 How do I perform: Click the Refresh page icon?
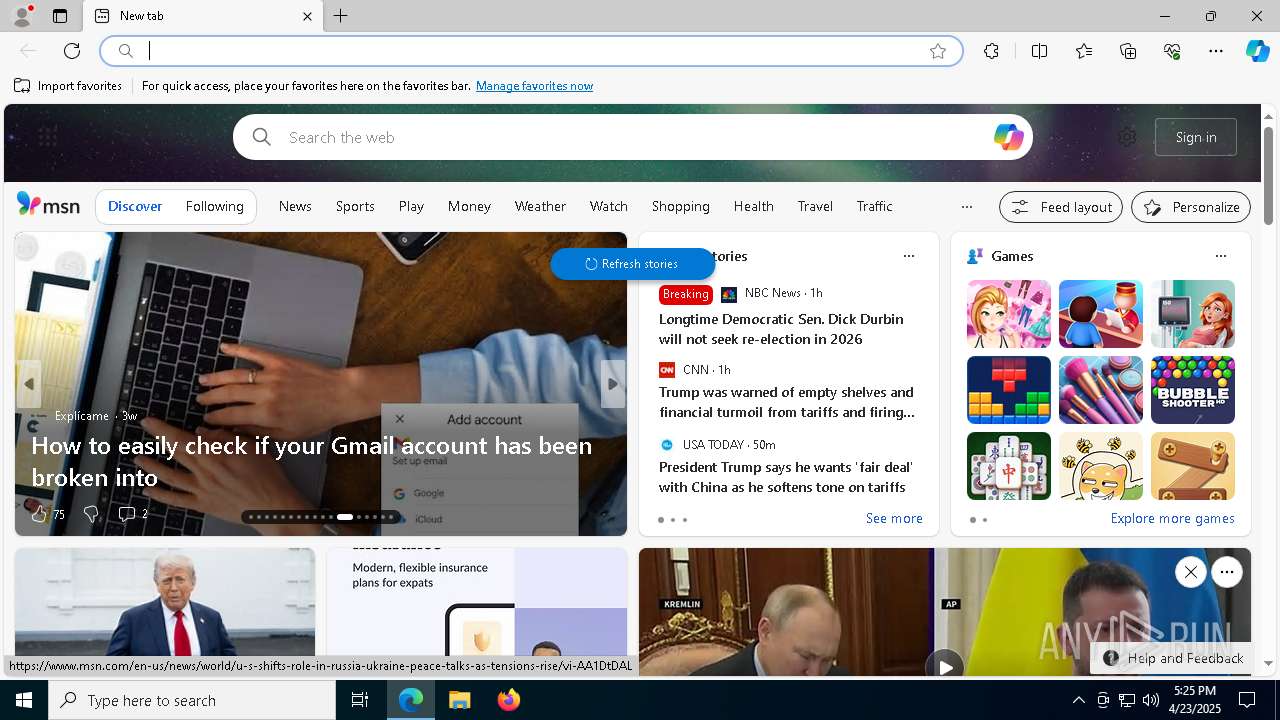point(72,51)
